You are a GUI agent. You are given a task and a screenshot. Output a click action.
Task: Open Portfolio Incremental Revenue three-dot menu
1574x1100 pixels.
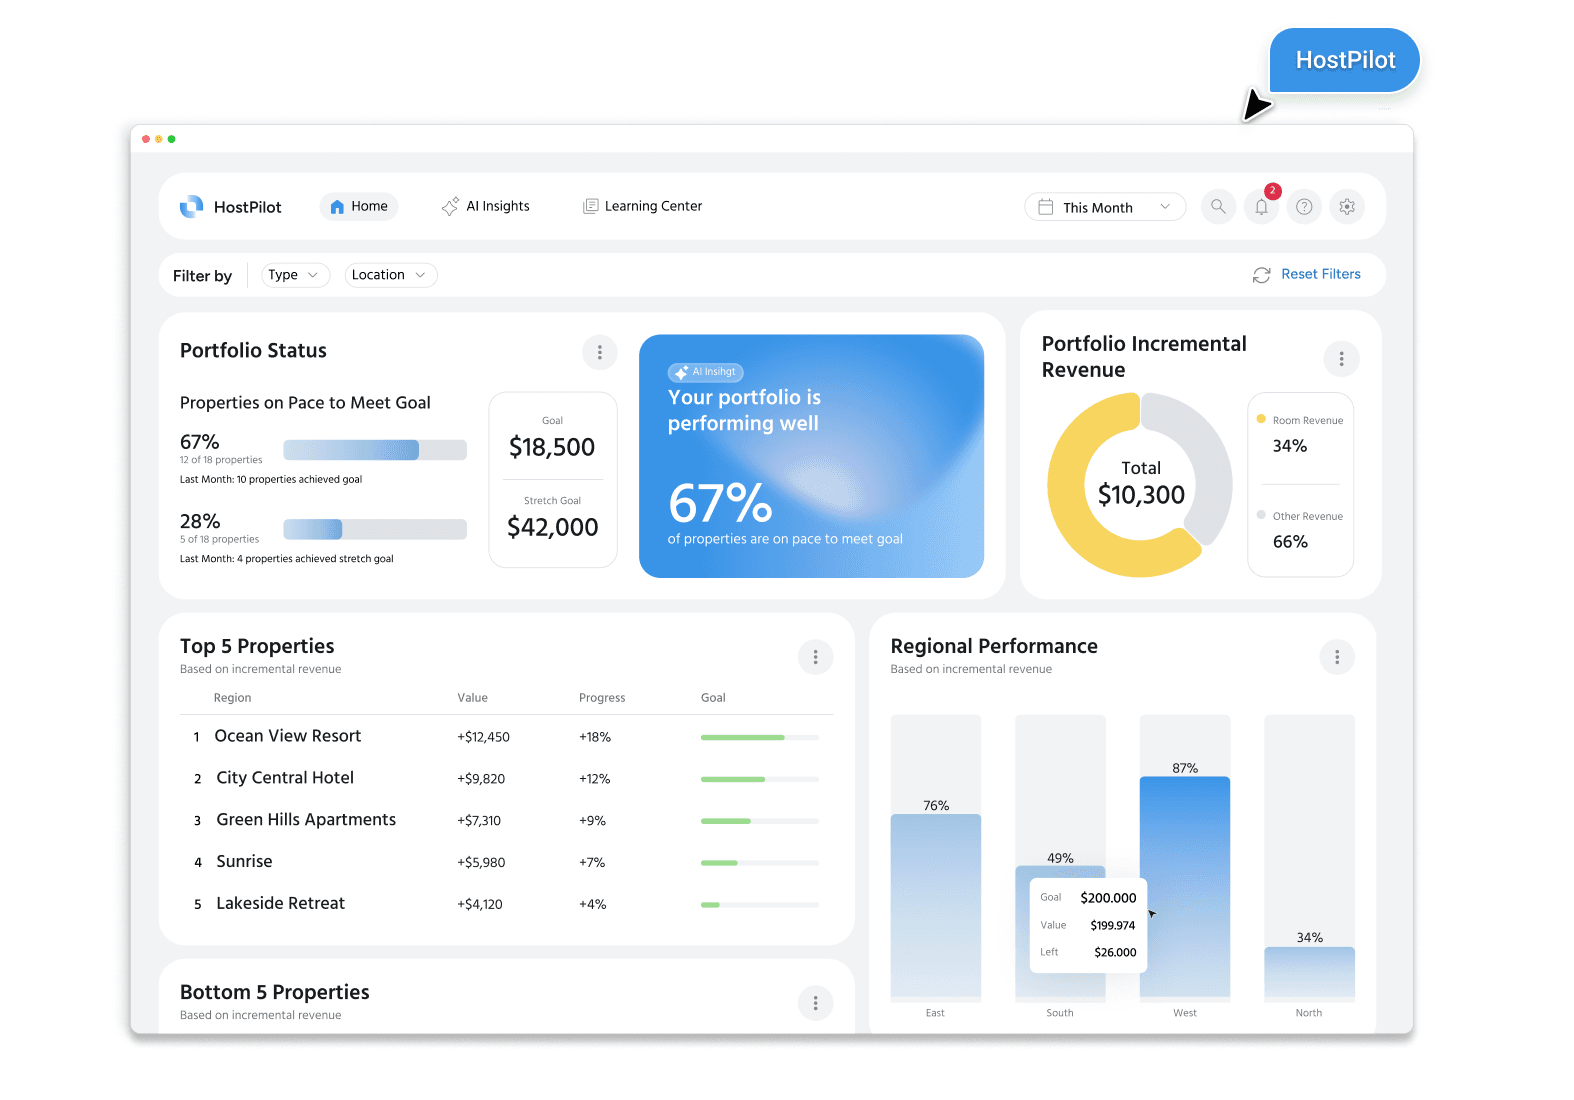tap(1341, 358)
